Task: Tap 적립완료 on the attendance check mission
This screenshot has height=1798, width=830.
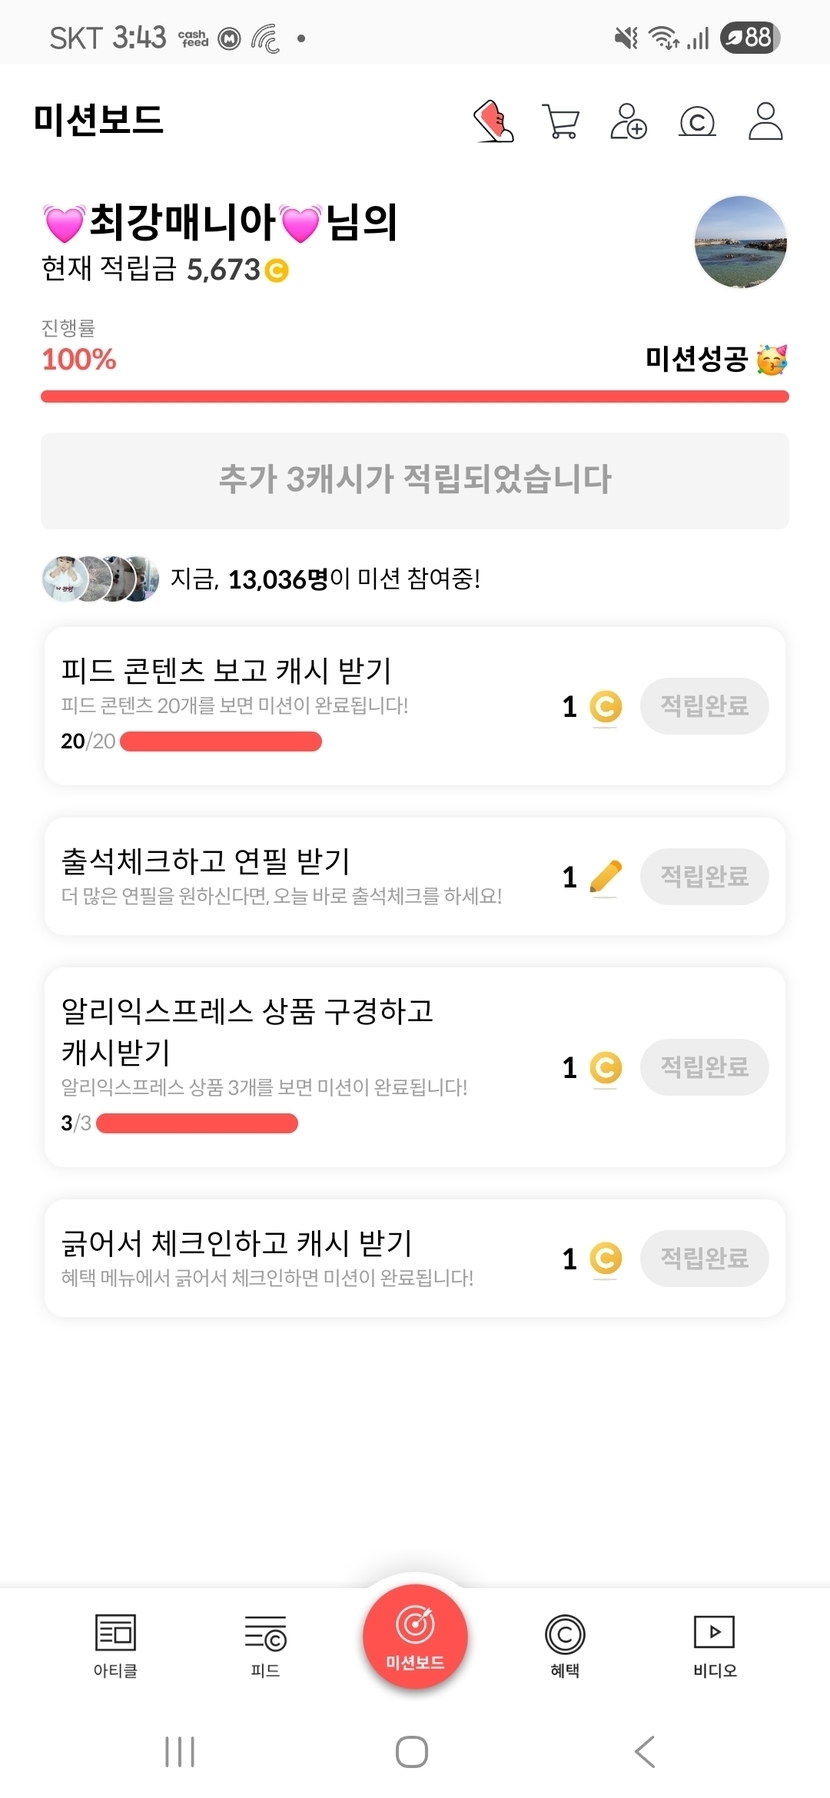Action: click(x=704, y=877)
